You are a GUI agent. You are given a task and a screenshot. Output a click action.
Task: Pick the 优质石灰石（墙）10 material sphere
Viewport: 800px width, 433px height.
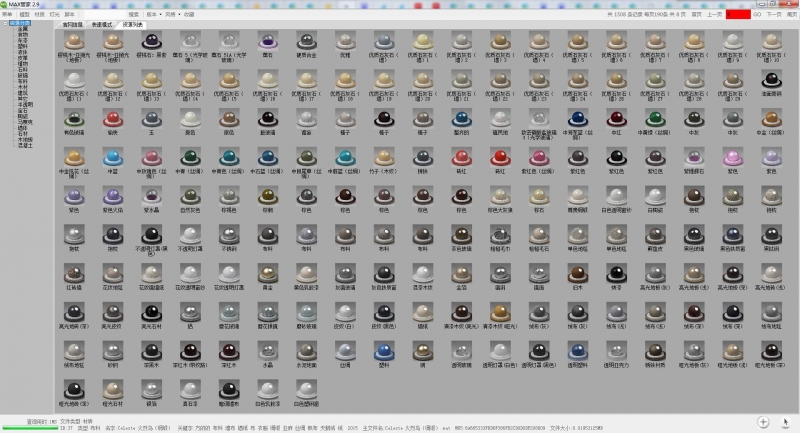(x=771, y=41)
